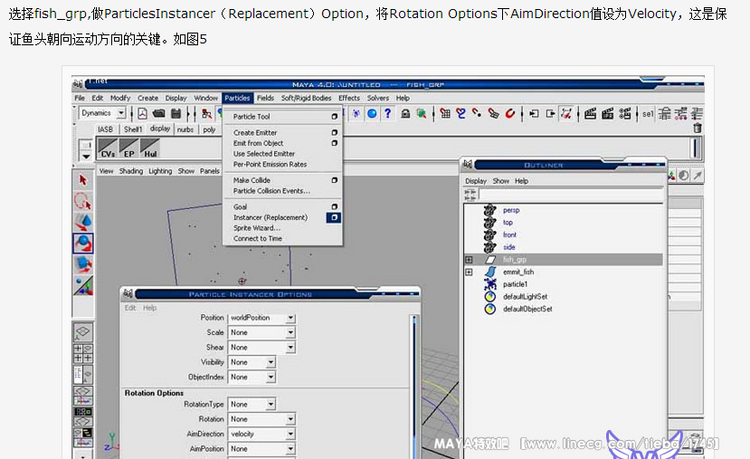Screen dimensions: 750x459
Task: Select particle1 node in Outliner
Action: coord(515,284)
